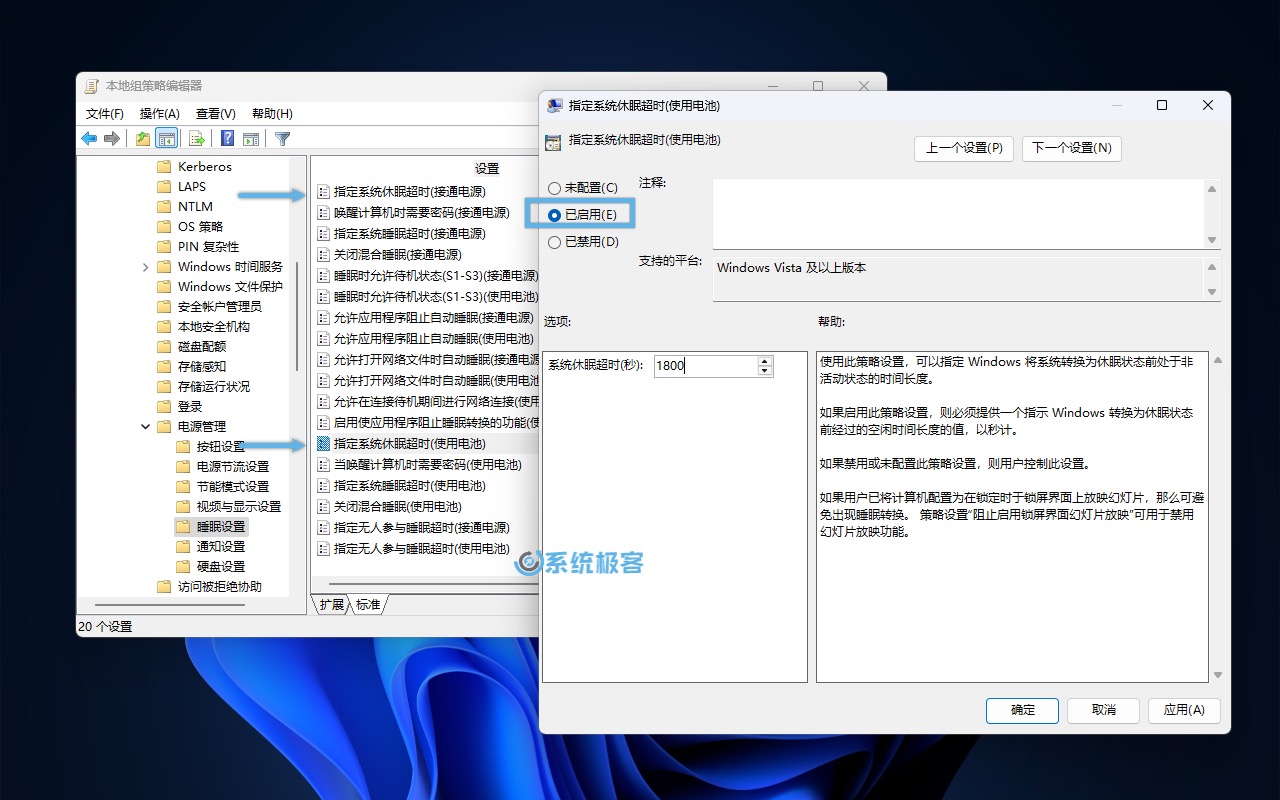The image size is (1280, 800).
Task: Click the Up One Level folder toolbar icon
Action: [x=143, y=139]
